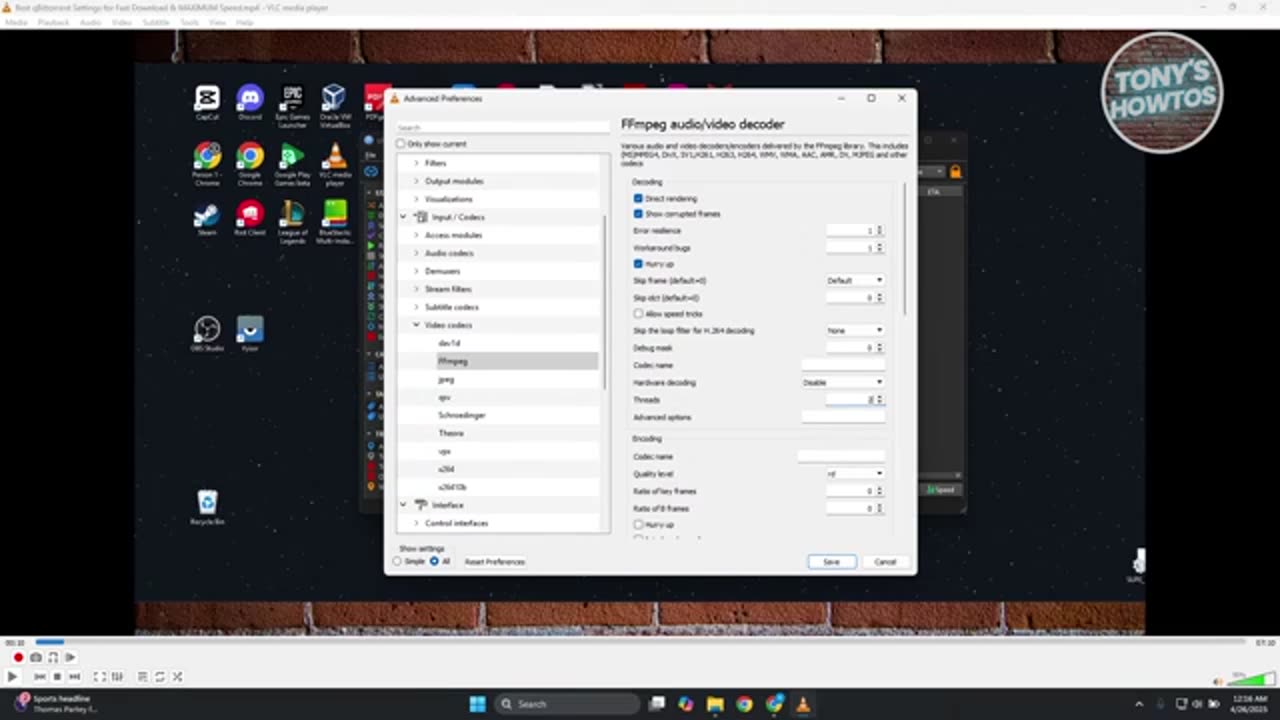Open Skip frame Default dropdown
Image resolution: width=1280 pixels, height=720 pixels.
point(855,281)
